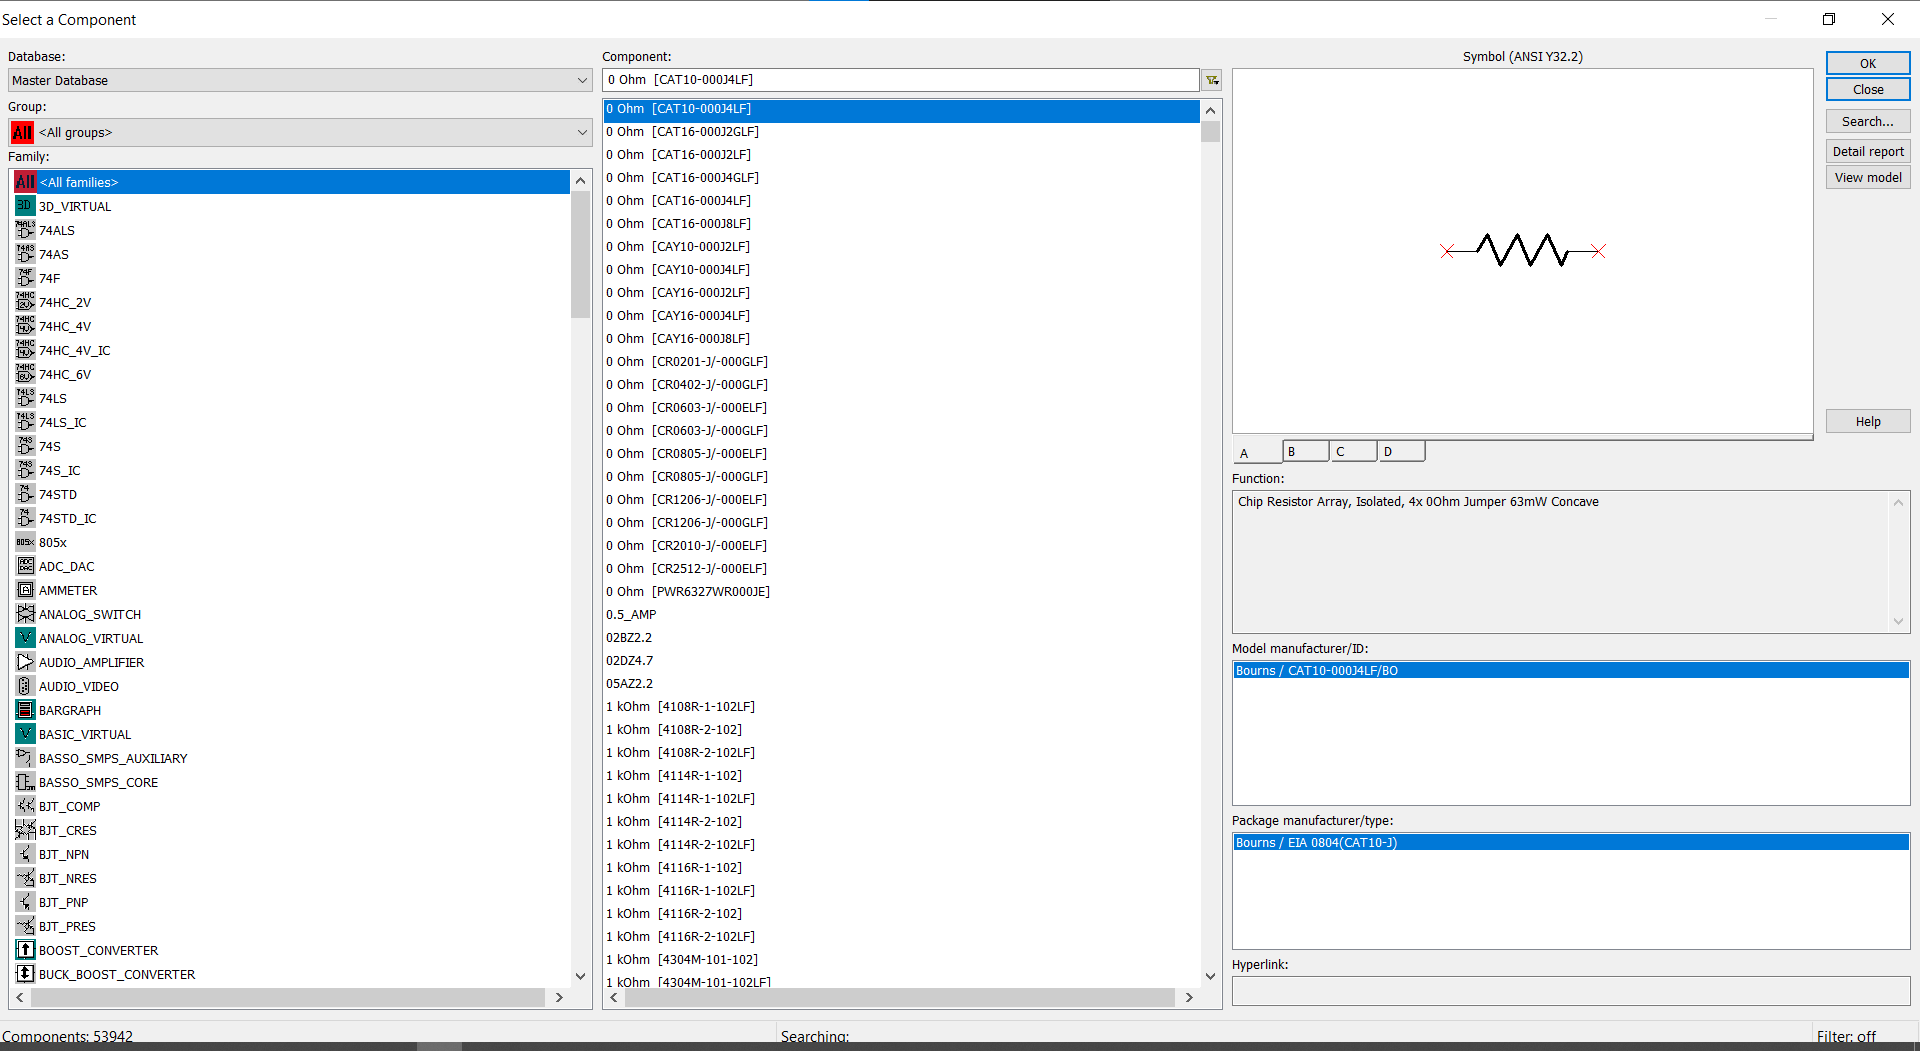
Task: Select the BASIC_VIRTUAL family icon
Action: (x=25, y=734)
